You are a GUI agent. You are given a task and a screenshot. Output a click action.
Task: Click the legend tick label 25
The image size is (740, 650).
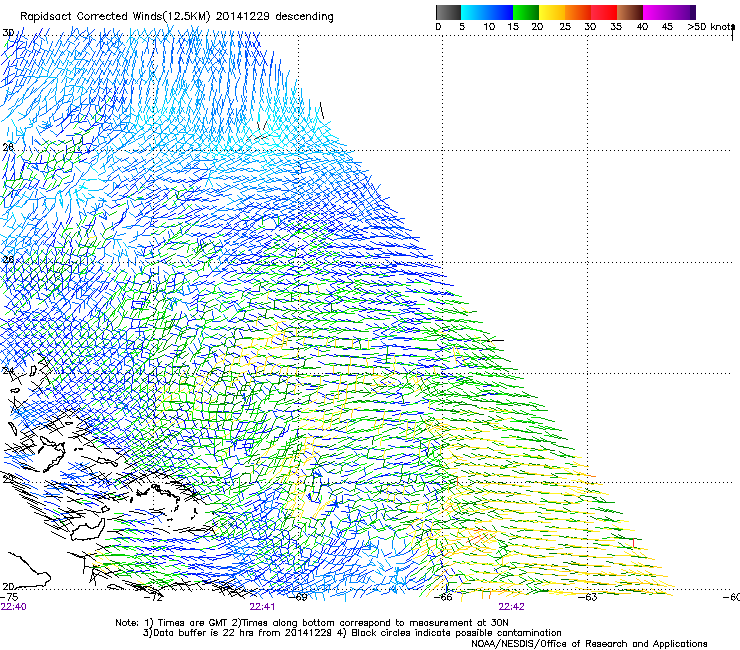click(x=565, y=27)
